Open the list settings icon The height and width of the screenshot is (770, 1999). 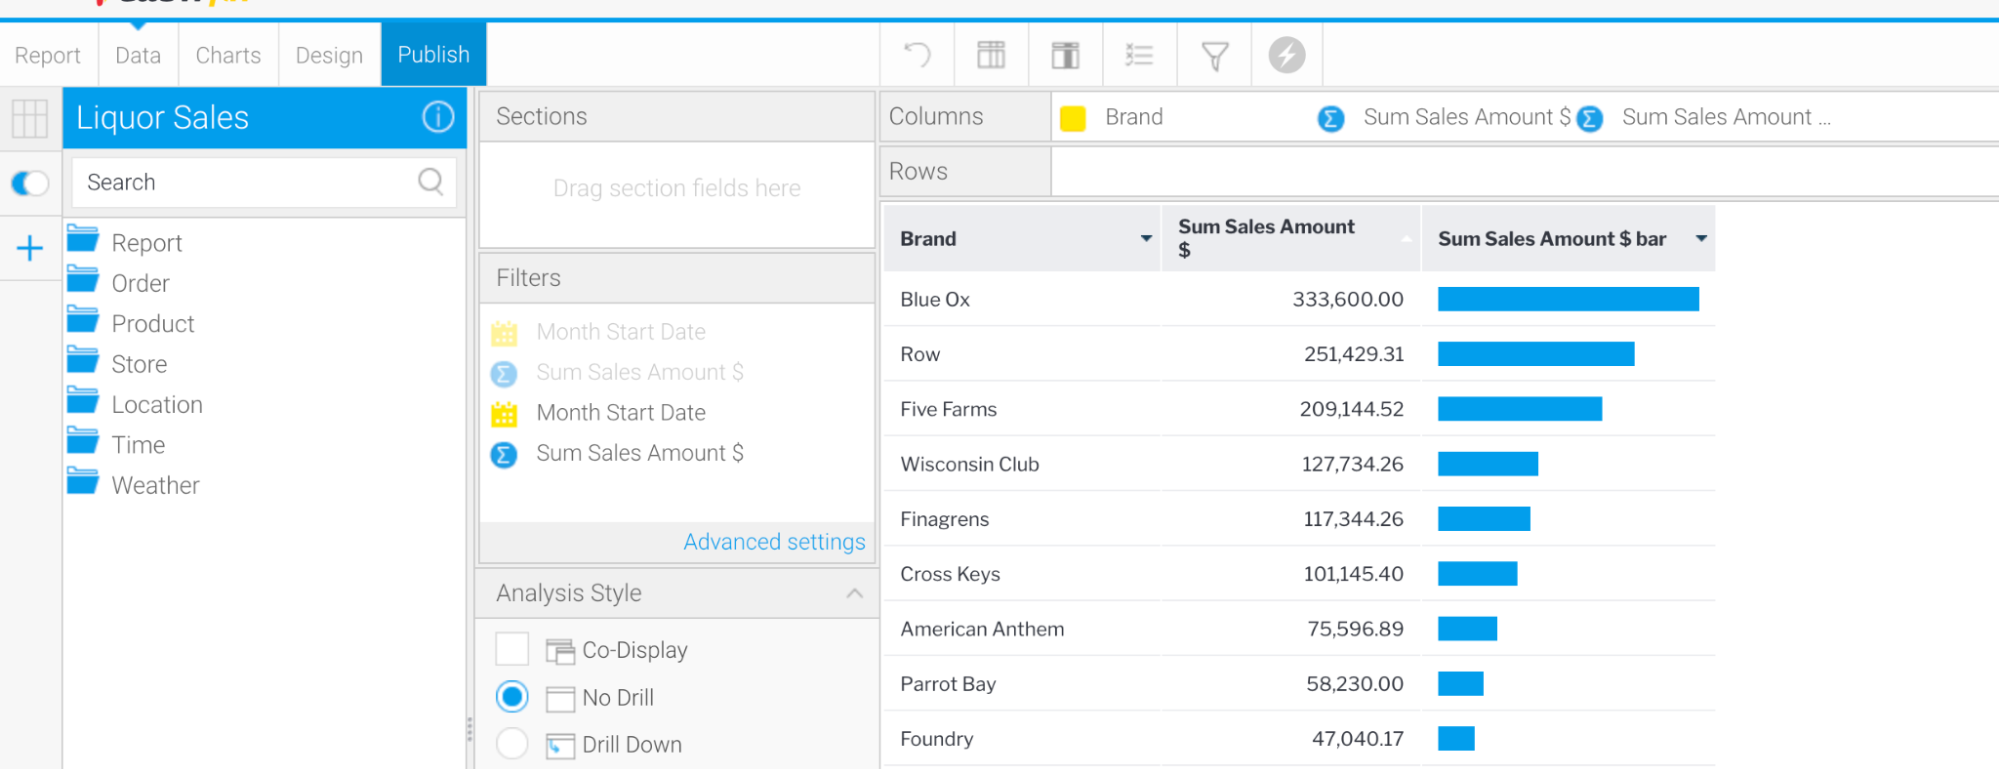(1139, 54)
